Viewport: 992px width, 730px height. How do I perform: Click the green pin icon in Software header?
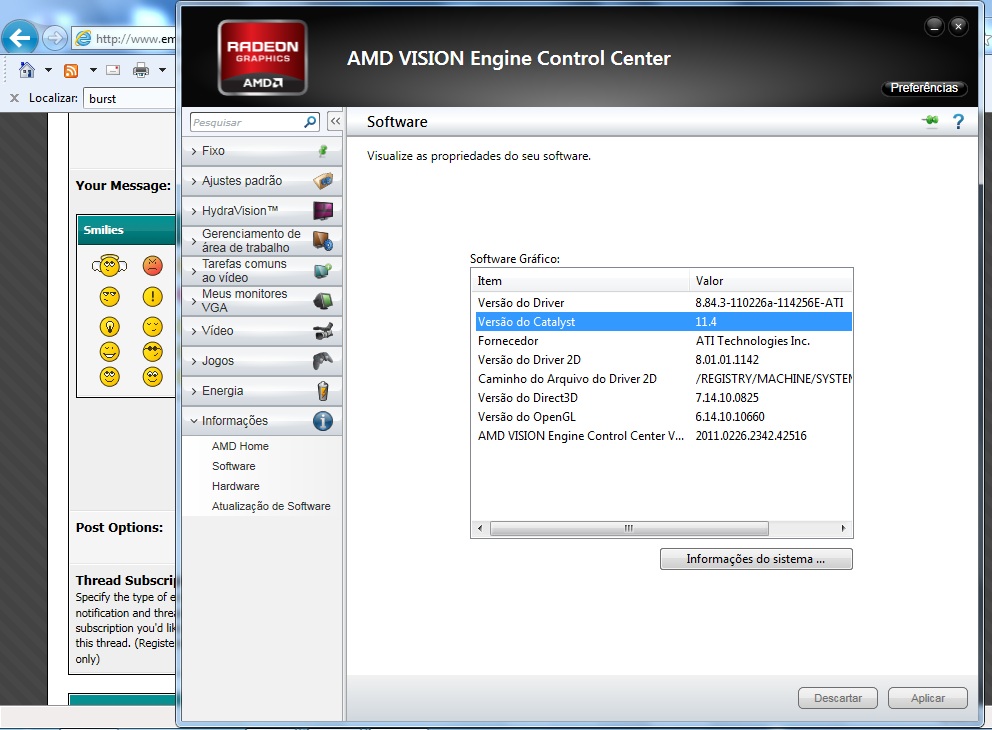(x=930, y=121)
